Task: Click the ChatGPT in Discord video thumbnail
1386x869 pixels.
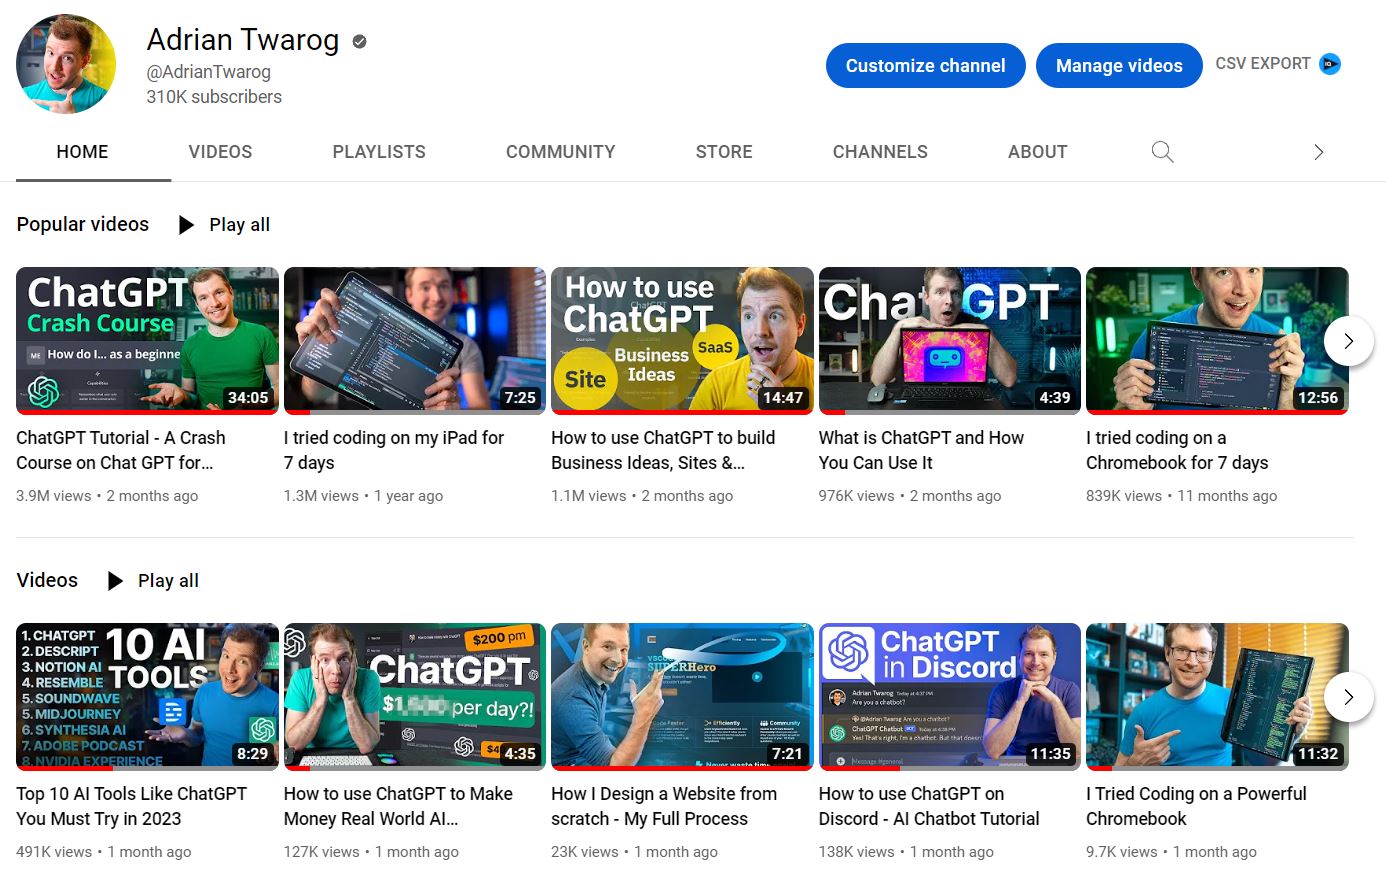Action: (x=950, y=696)
